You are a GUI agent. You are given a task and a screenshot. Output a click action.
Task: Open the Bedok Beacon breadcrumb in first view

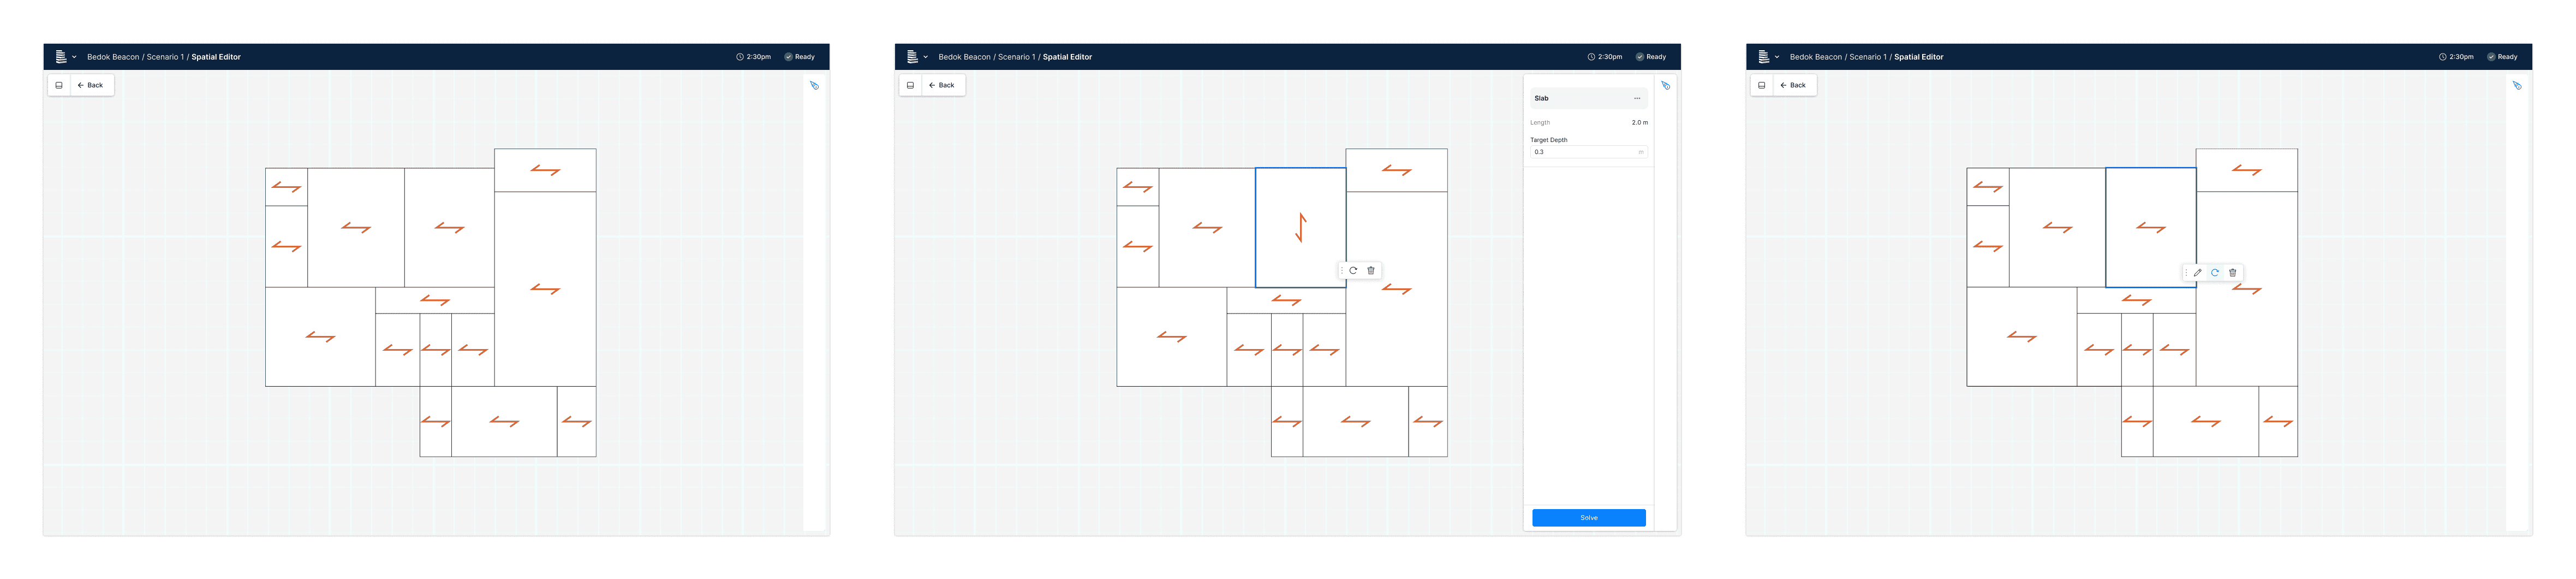(x=113, y=57)
